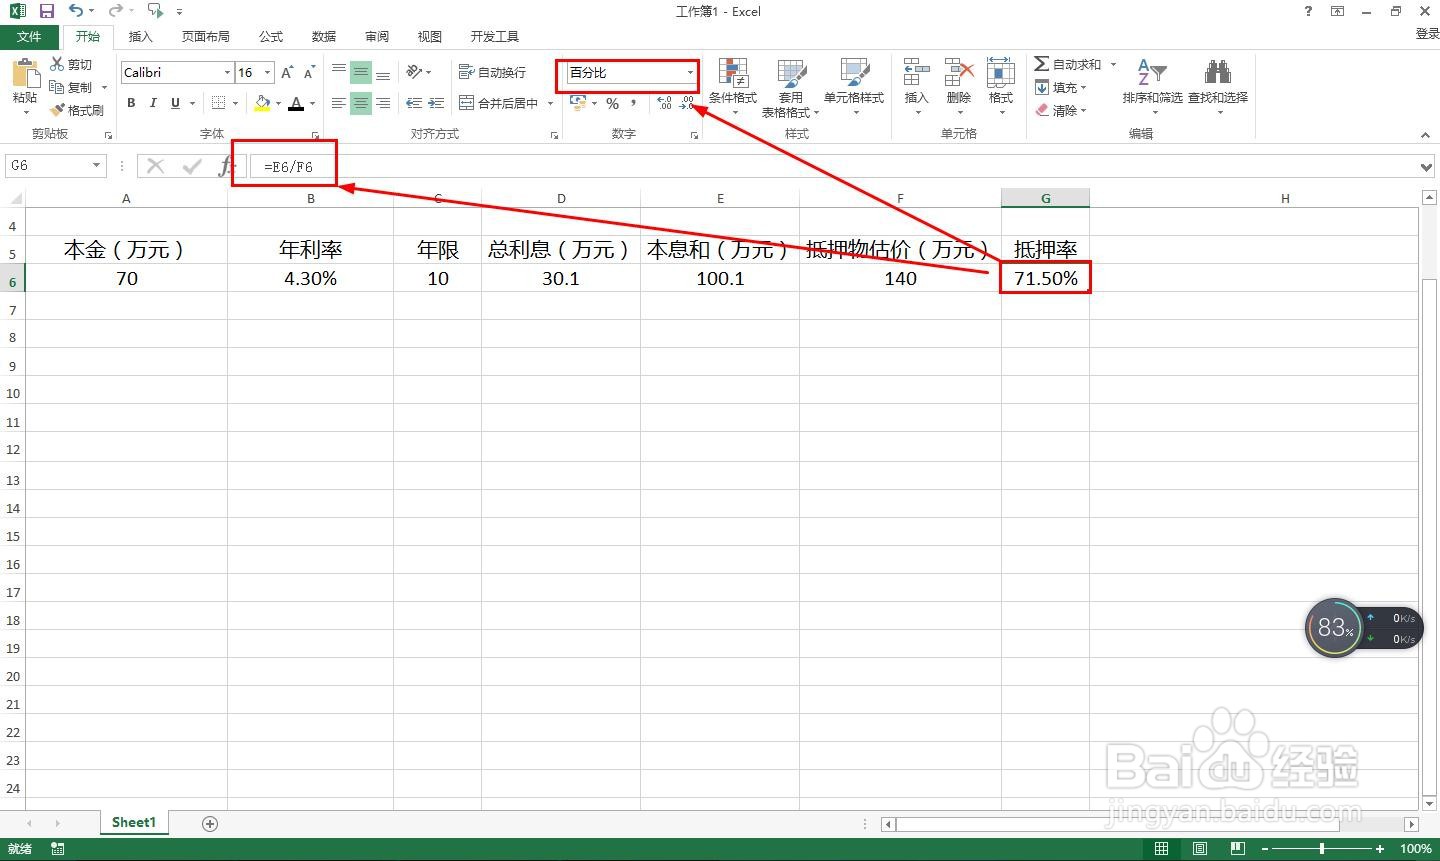
Task: Click the Insert Function fx icon
Action: 225,166
